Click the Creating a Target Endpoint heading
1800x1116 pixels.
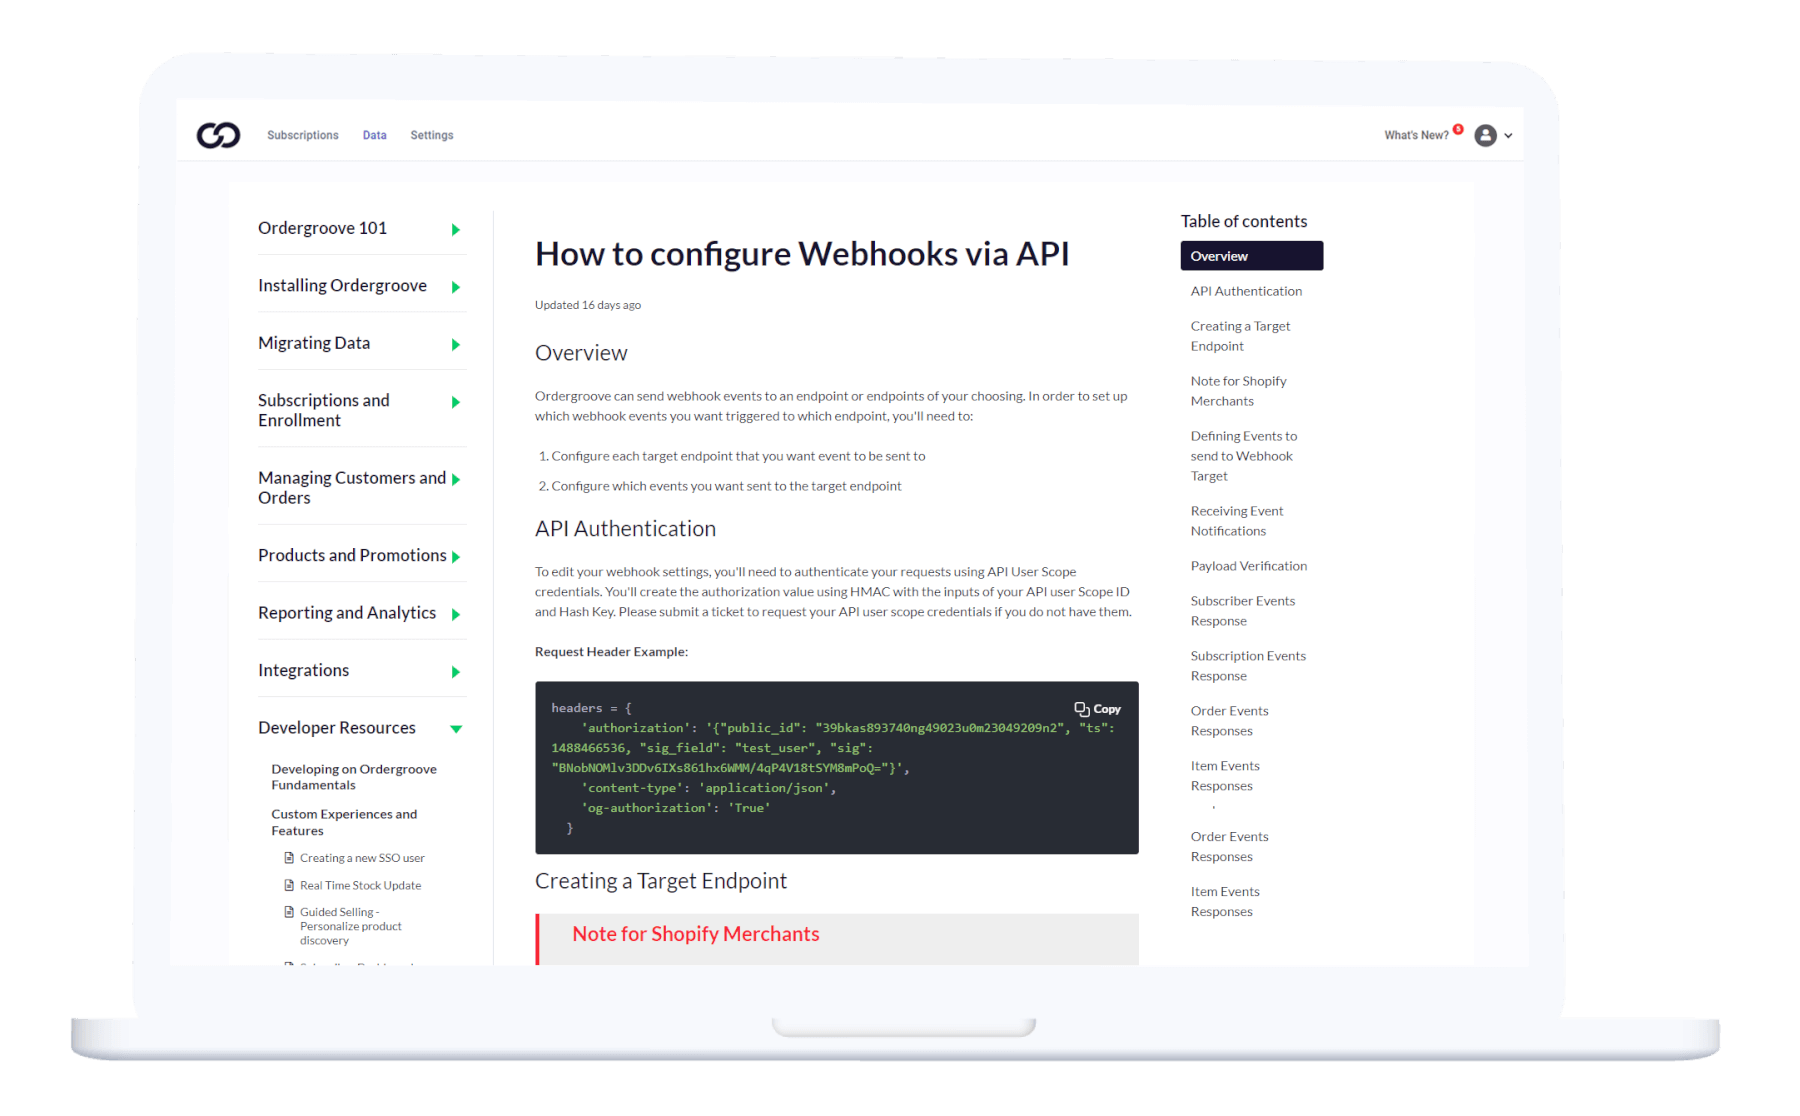(x=661, y=881)
